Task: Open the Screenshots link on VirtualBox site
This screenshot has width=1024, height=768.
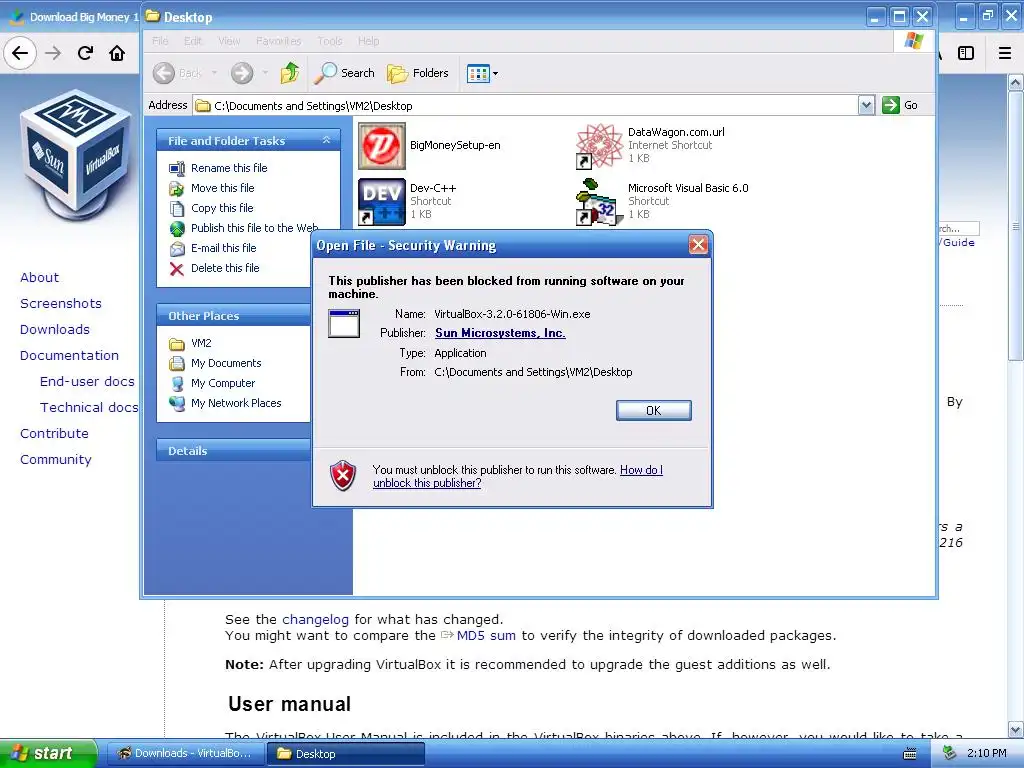Action: pyautogui.click(x=61, y=304)
